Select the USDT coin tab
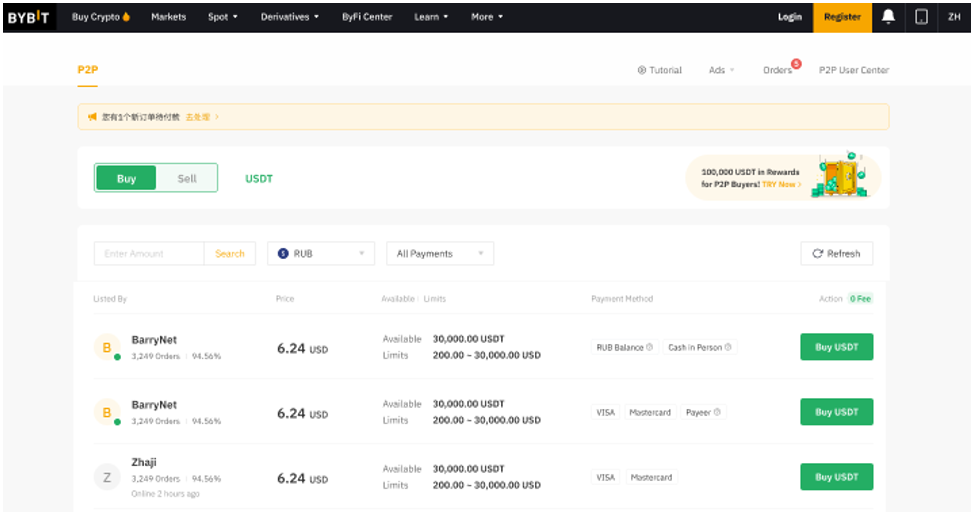 259,179
